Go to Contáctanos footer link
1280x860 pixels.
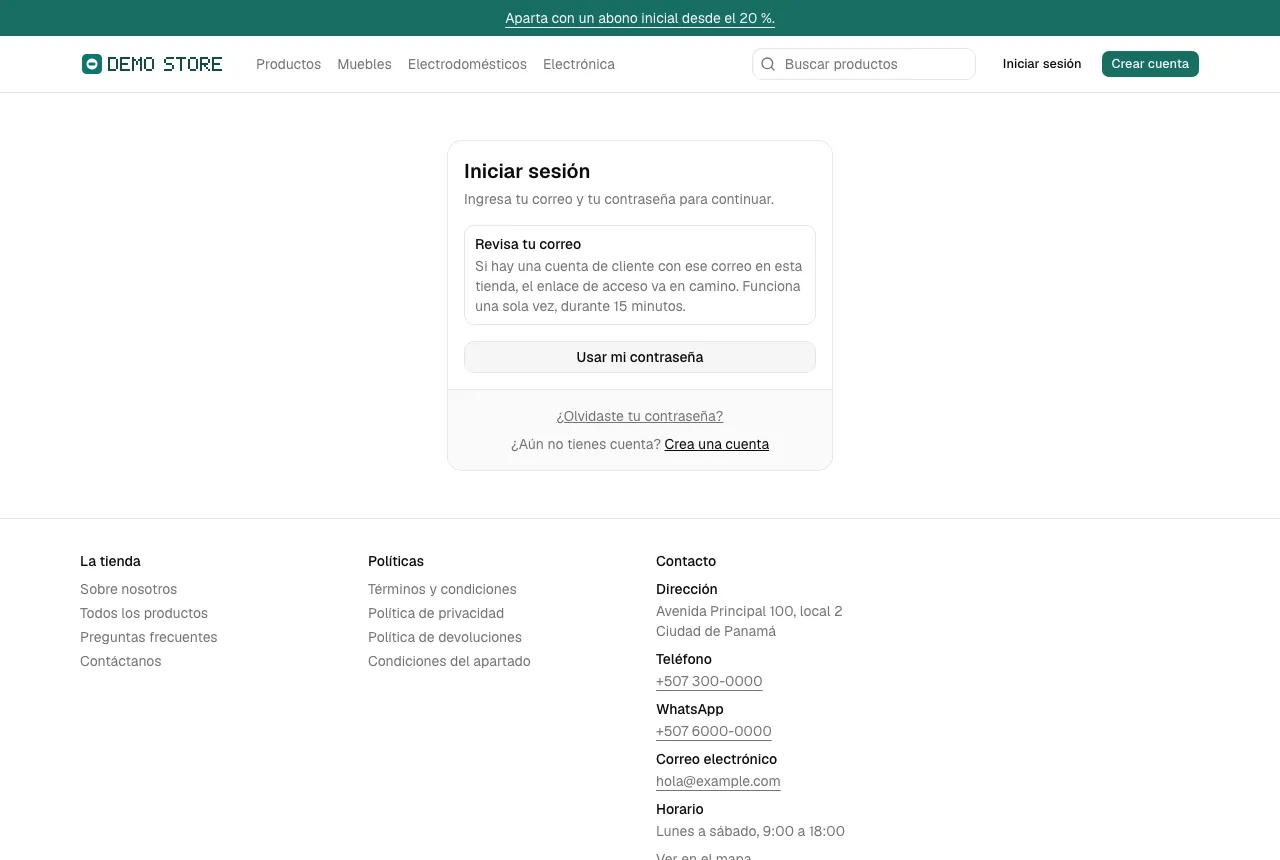coord(120,661)
